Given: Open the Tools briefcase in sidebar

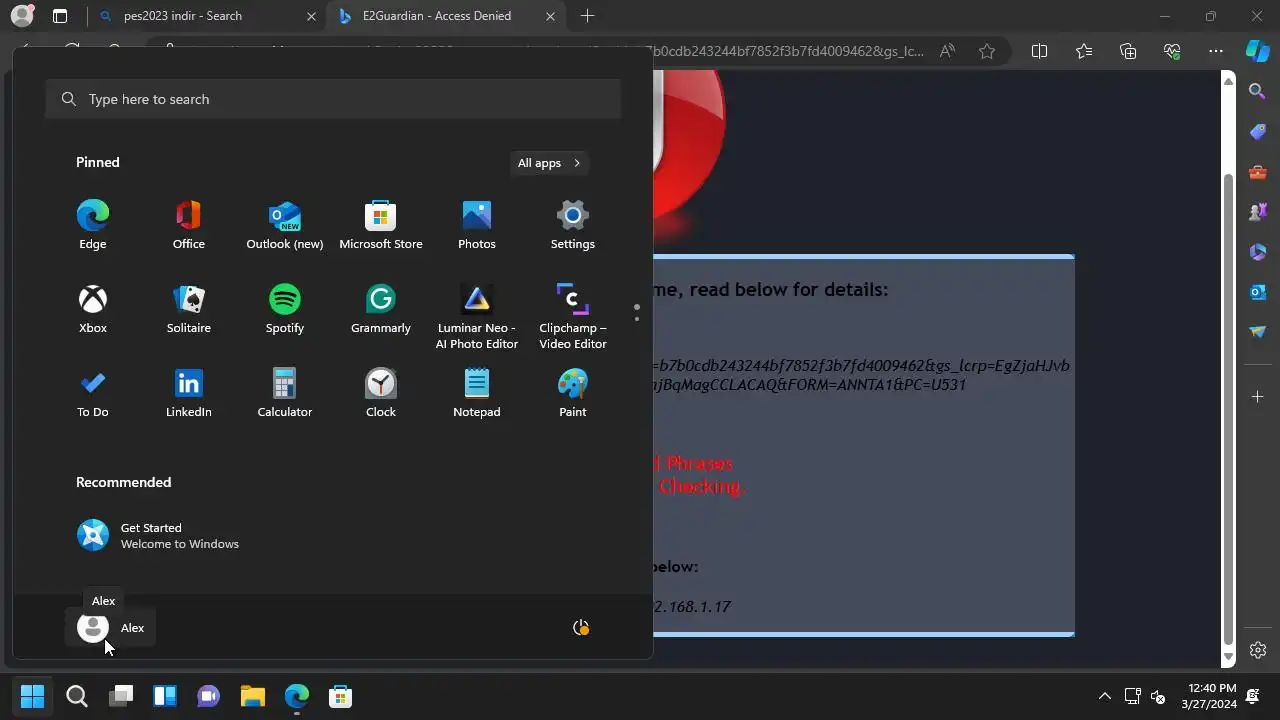Looking at the screenshot, I should point(1258,172).
